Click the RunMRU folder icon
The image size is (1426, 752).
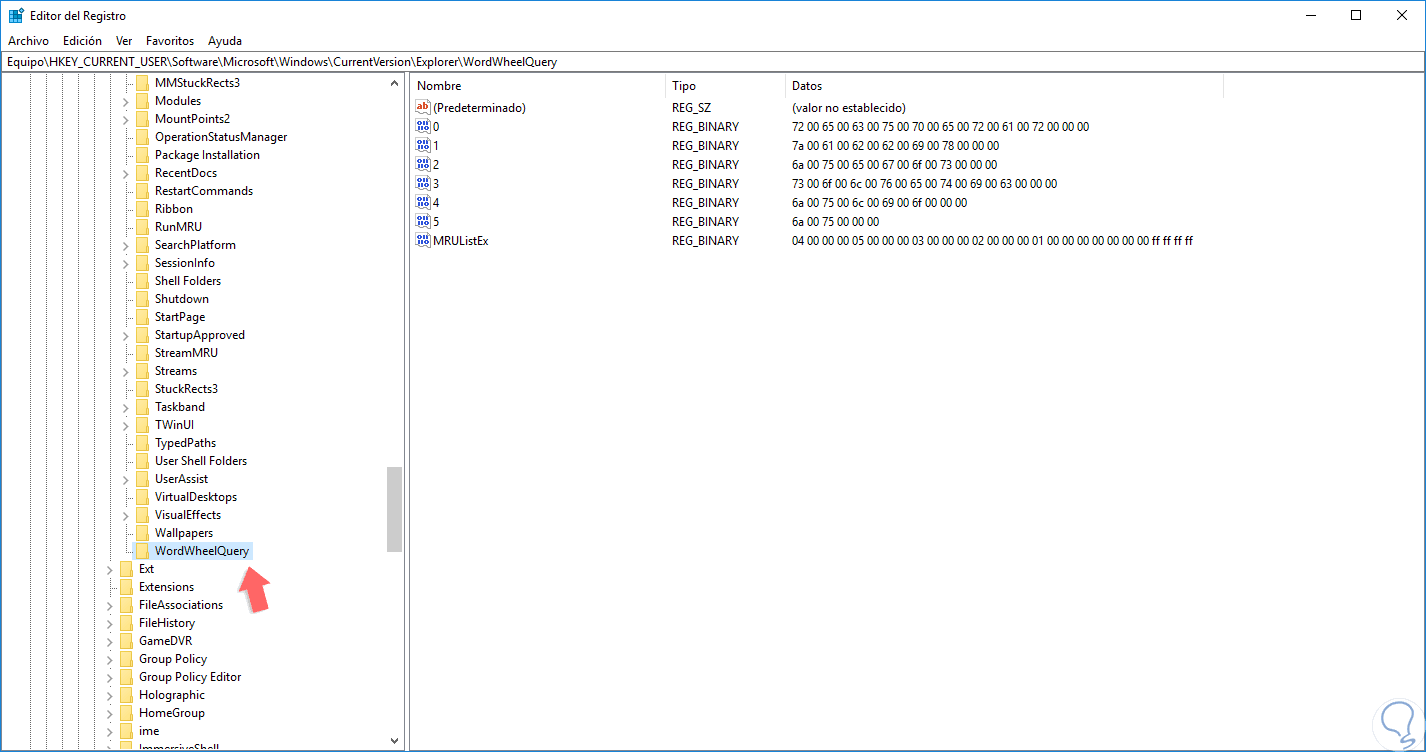tap(142, 227)
